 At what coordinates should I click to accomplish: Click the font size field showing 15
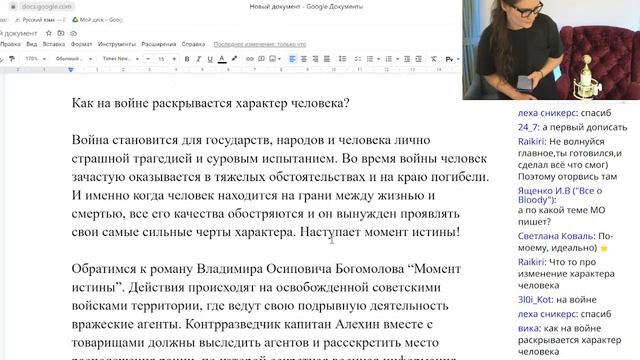161,59
